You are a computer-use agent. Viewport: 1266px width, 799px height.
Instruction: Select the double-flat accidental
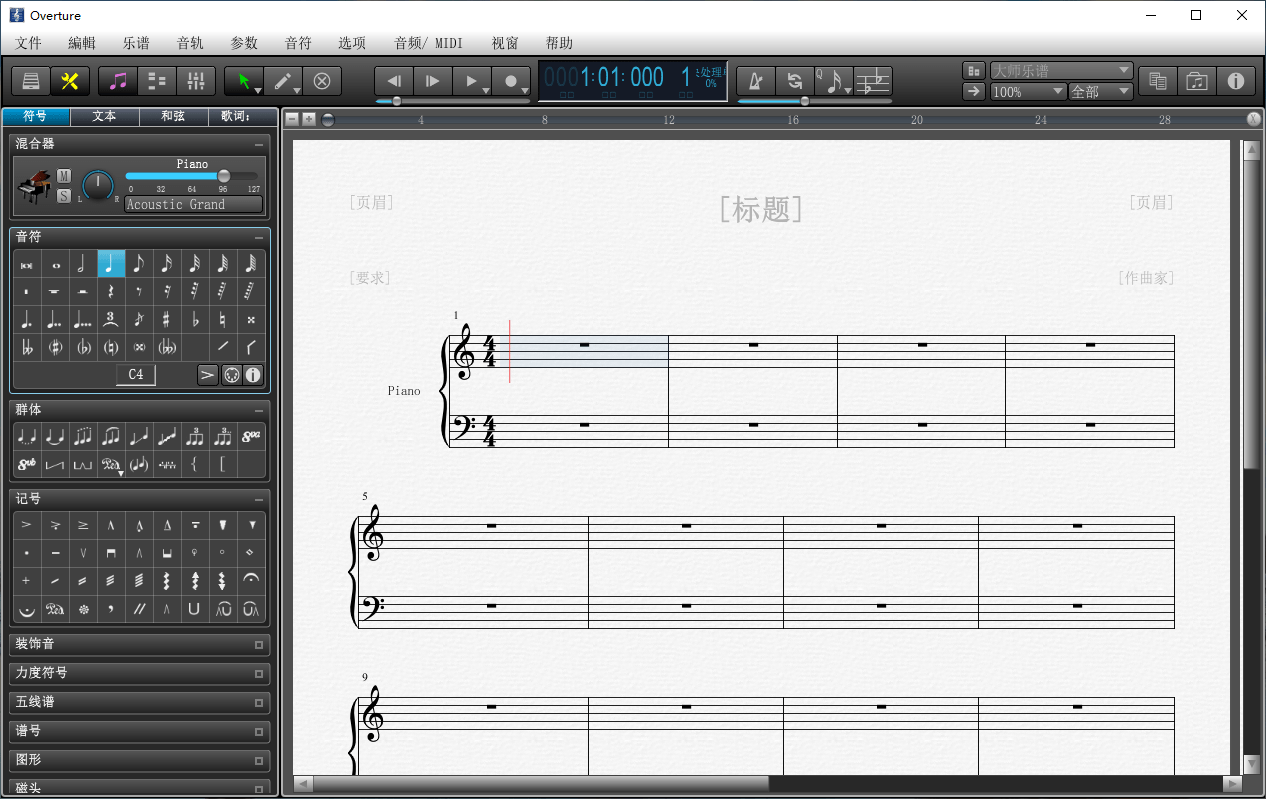coord(26,348)
